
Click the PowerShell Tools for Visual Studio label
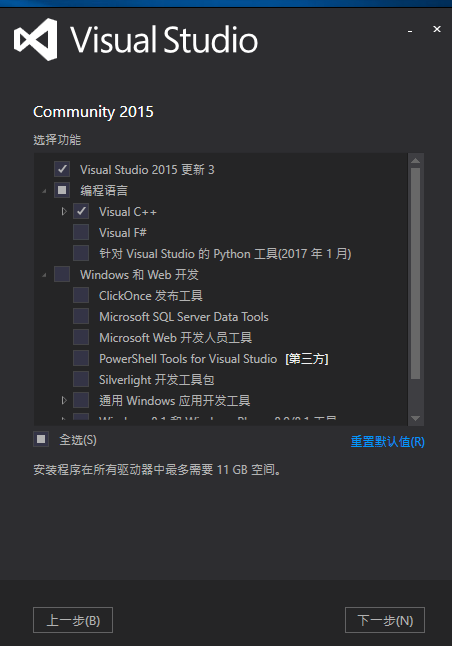click(x=188, y=359)
